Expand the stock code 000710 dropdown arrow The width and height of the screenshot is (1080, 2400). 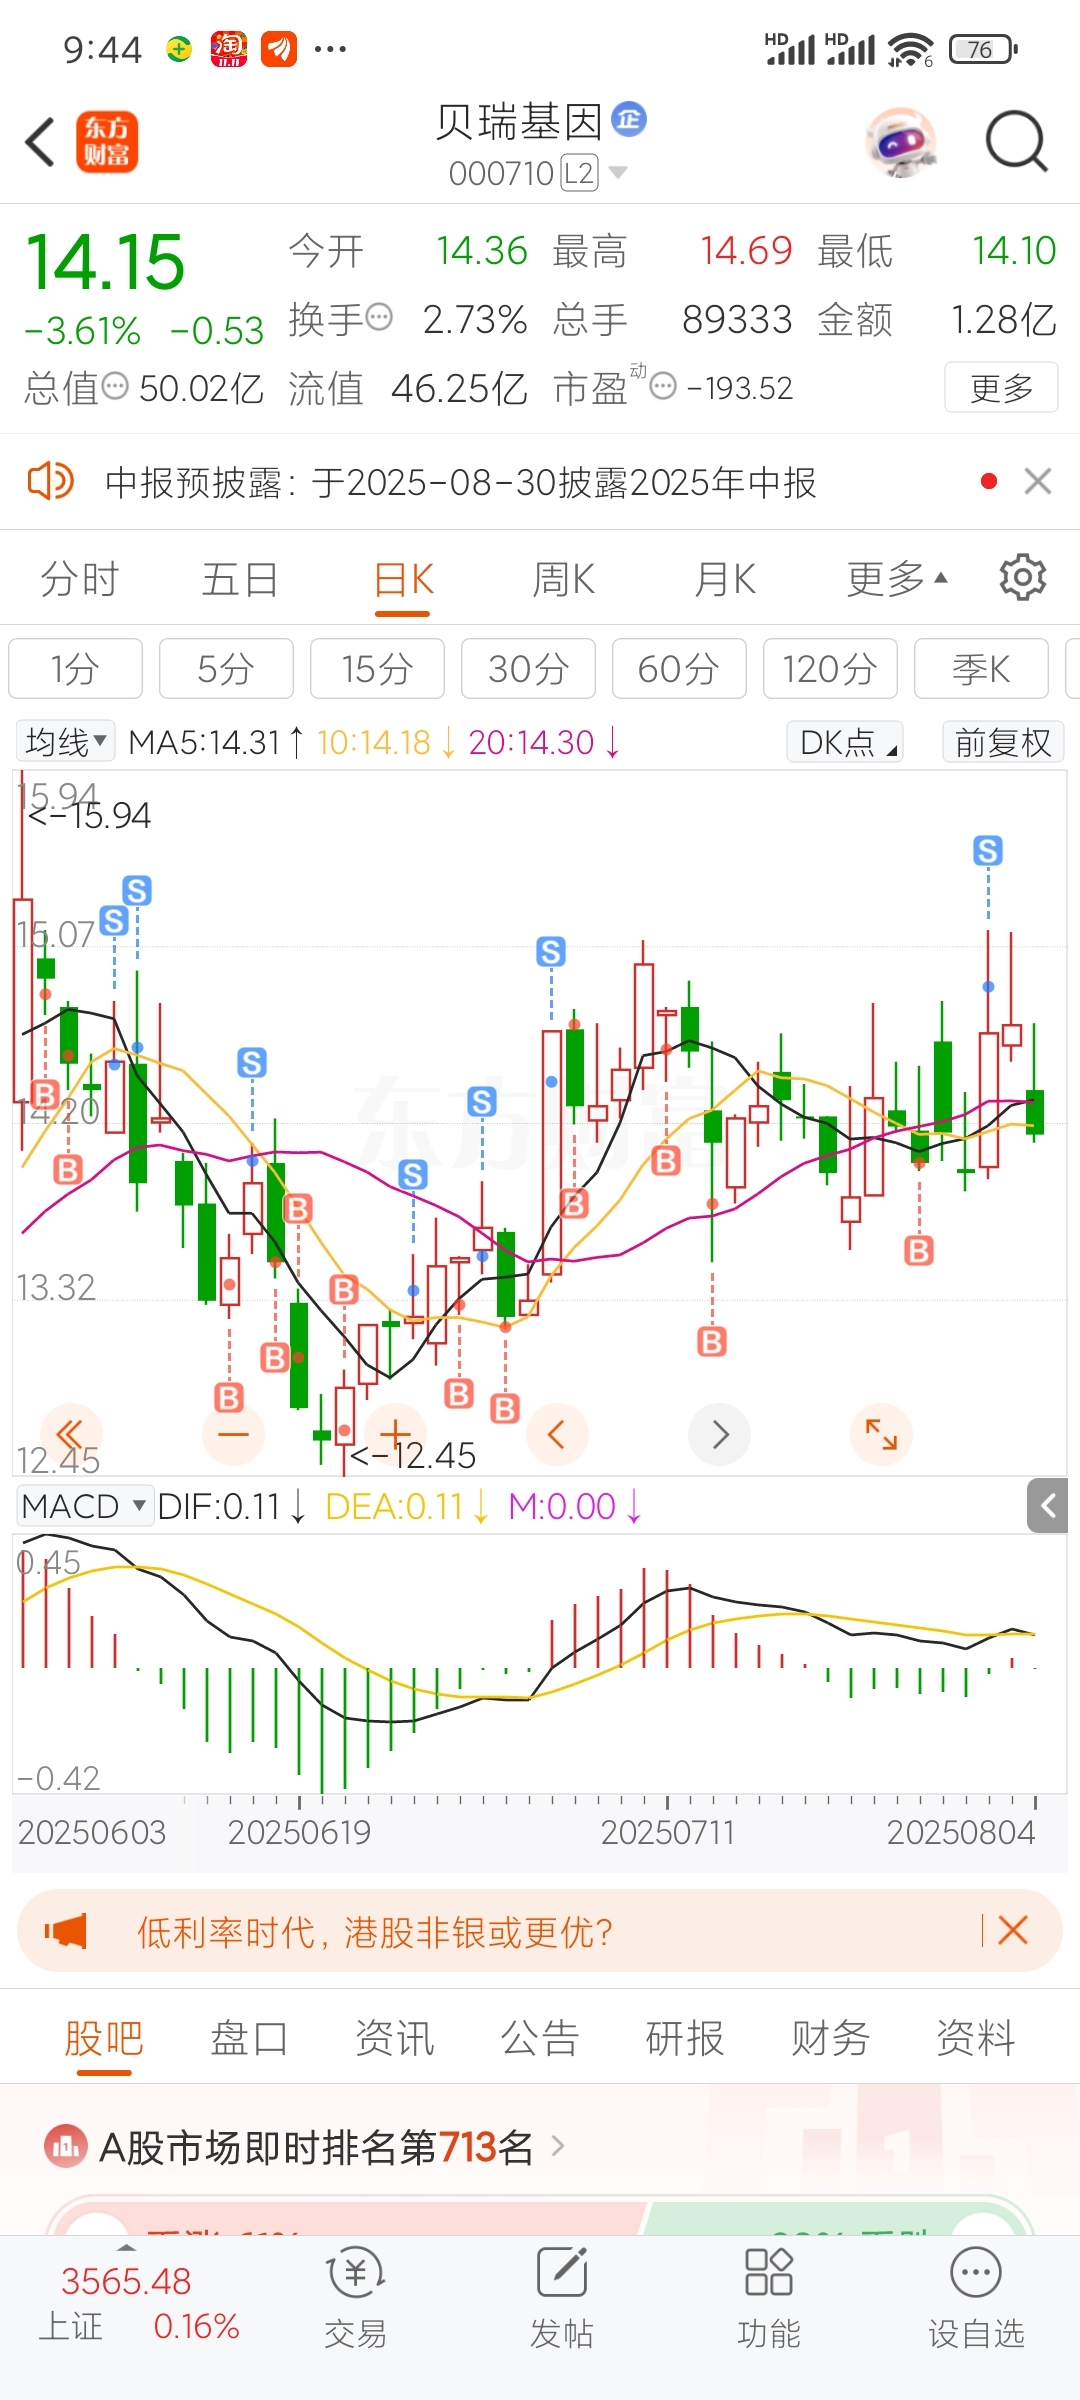point(618,173)
